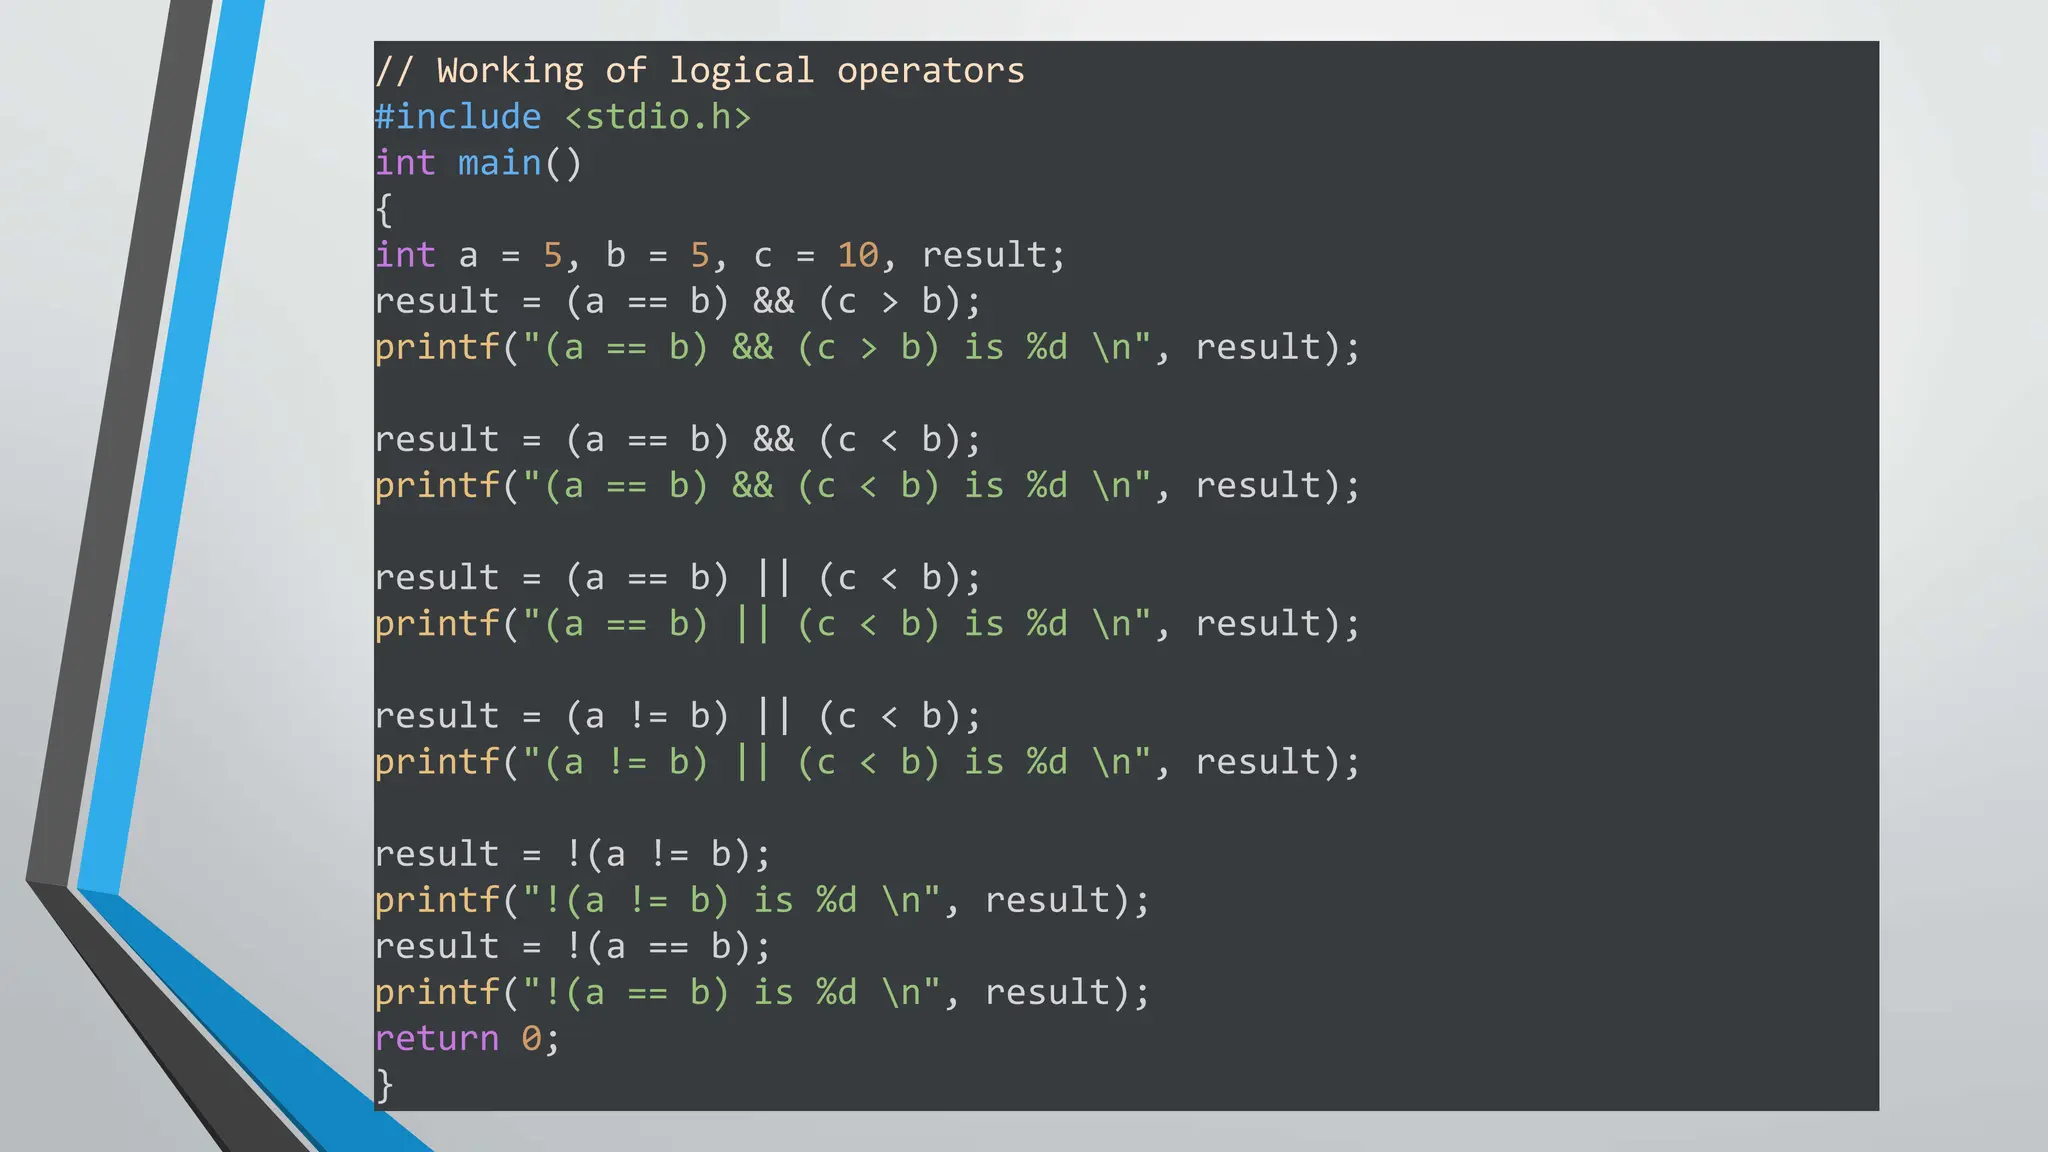This screenshot has height=1152, width=2048.
Task: Click the opening curly brace line
Action: click(x=384, y=210)
